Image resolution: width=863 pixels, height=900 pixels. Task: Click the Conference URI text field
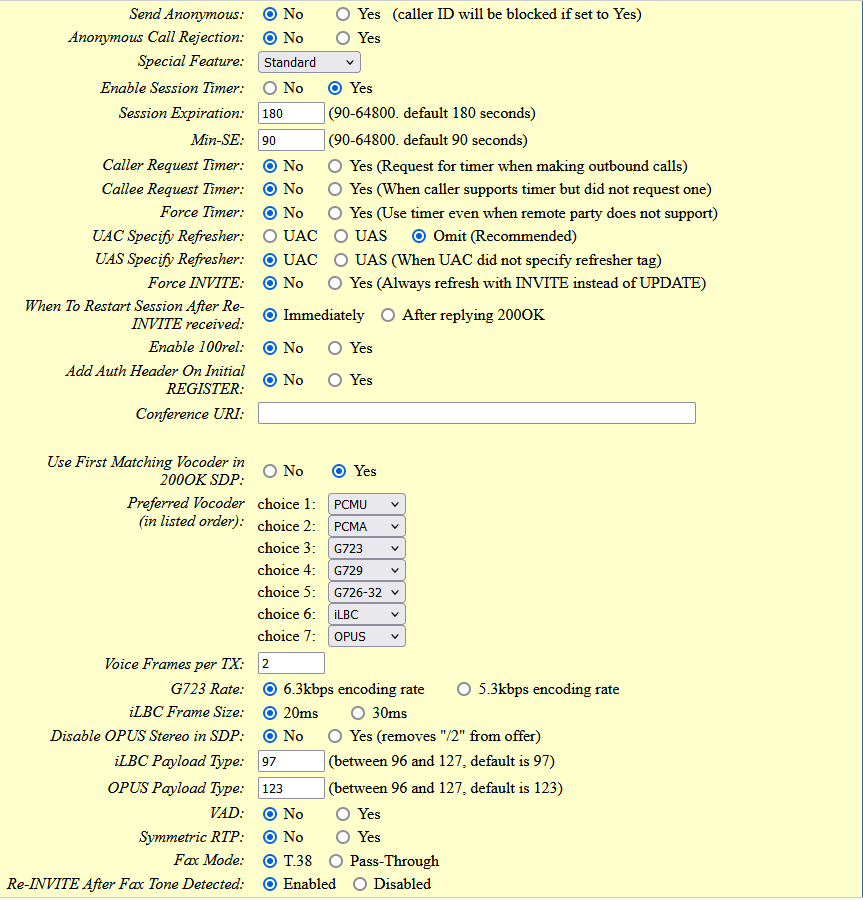[x=477, y=413]
